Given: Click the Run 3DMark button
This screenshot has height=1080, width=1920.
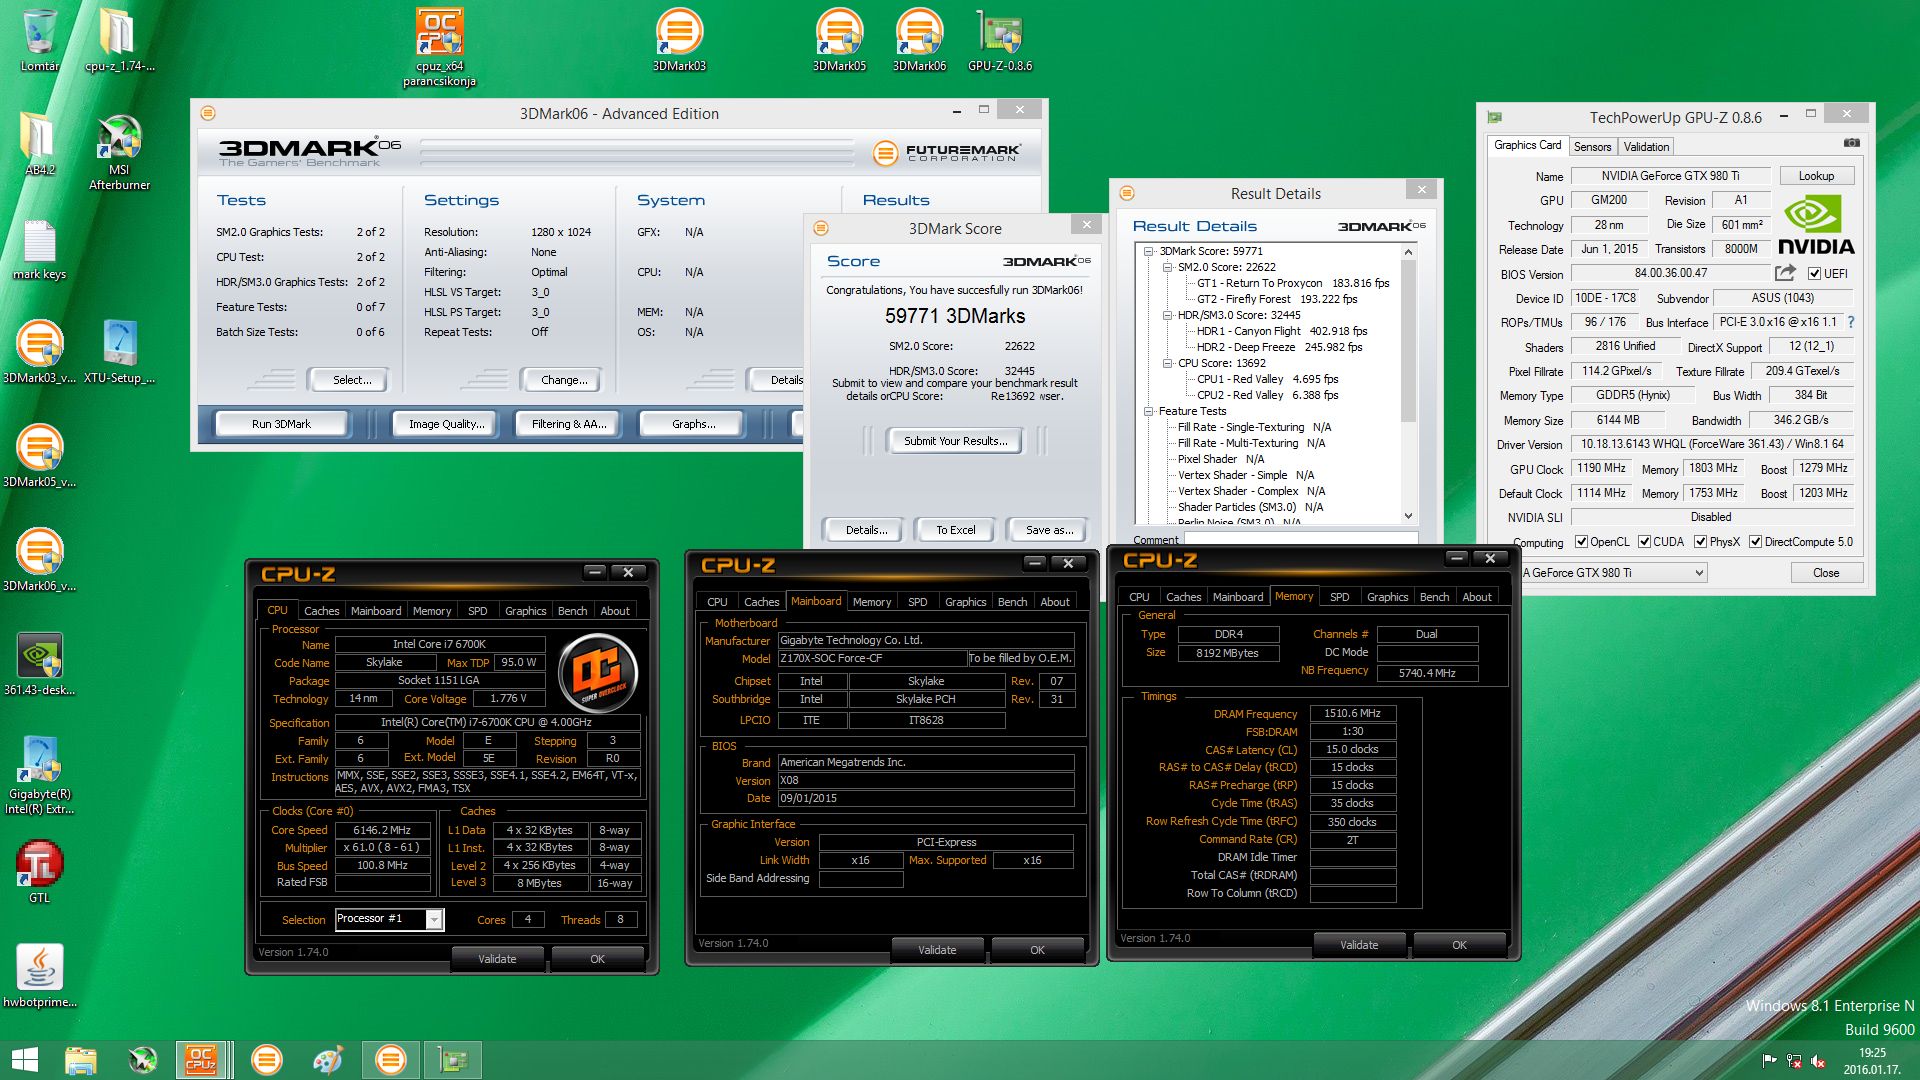Looking at the screenshot, I should [x=281, y=424].
